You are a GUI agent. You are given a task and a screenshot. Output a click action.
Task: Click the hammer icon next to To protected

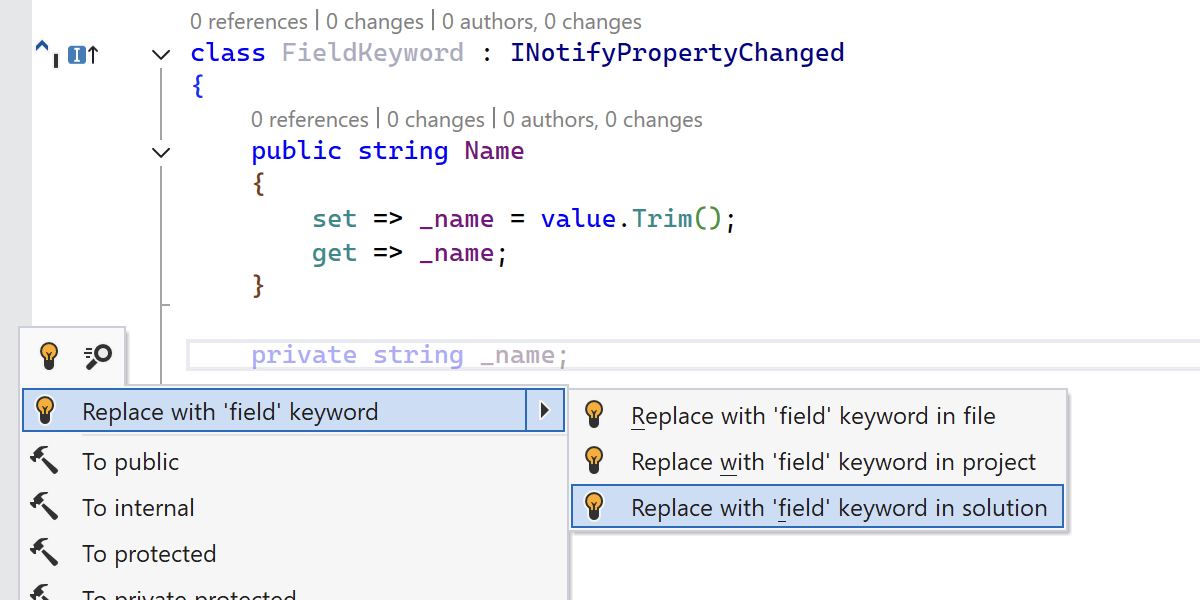44,554
